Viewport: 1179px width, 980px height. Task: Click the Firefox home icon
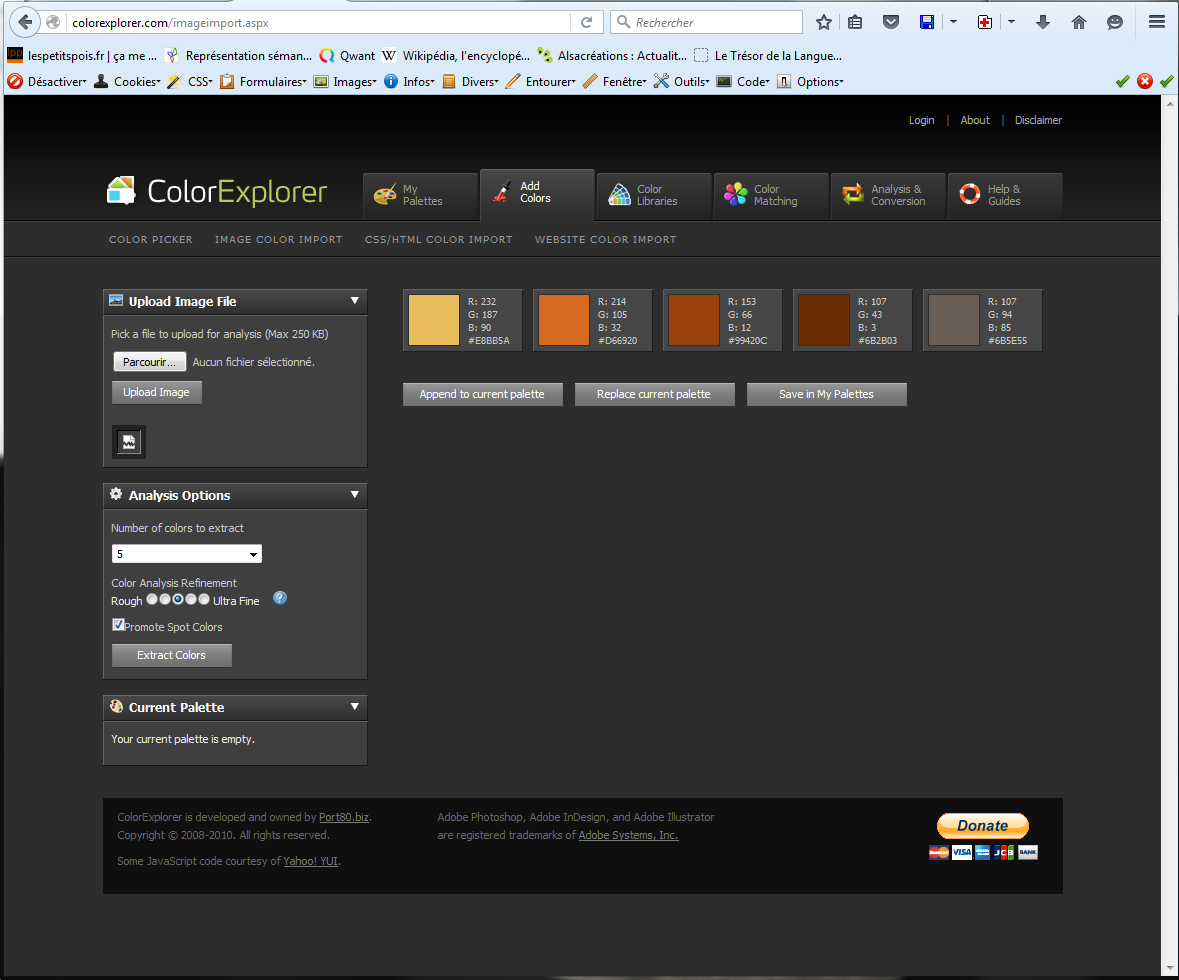(x=1079, y=22)
